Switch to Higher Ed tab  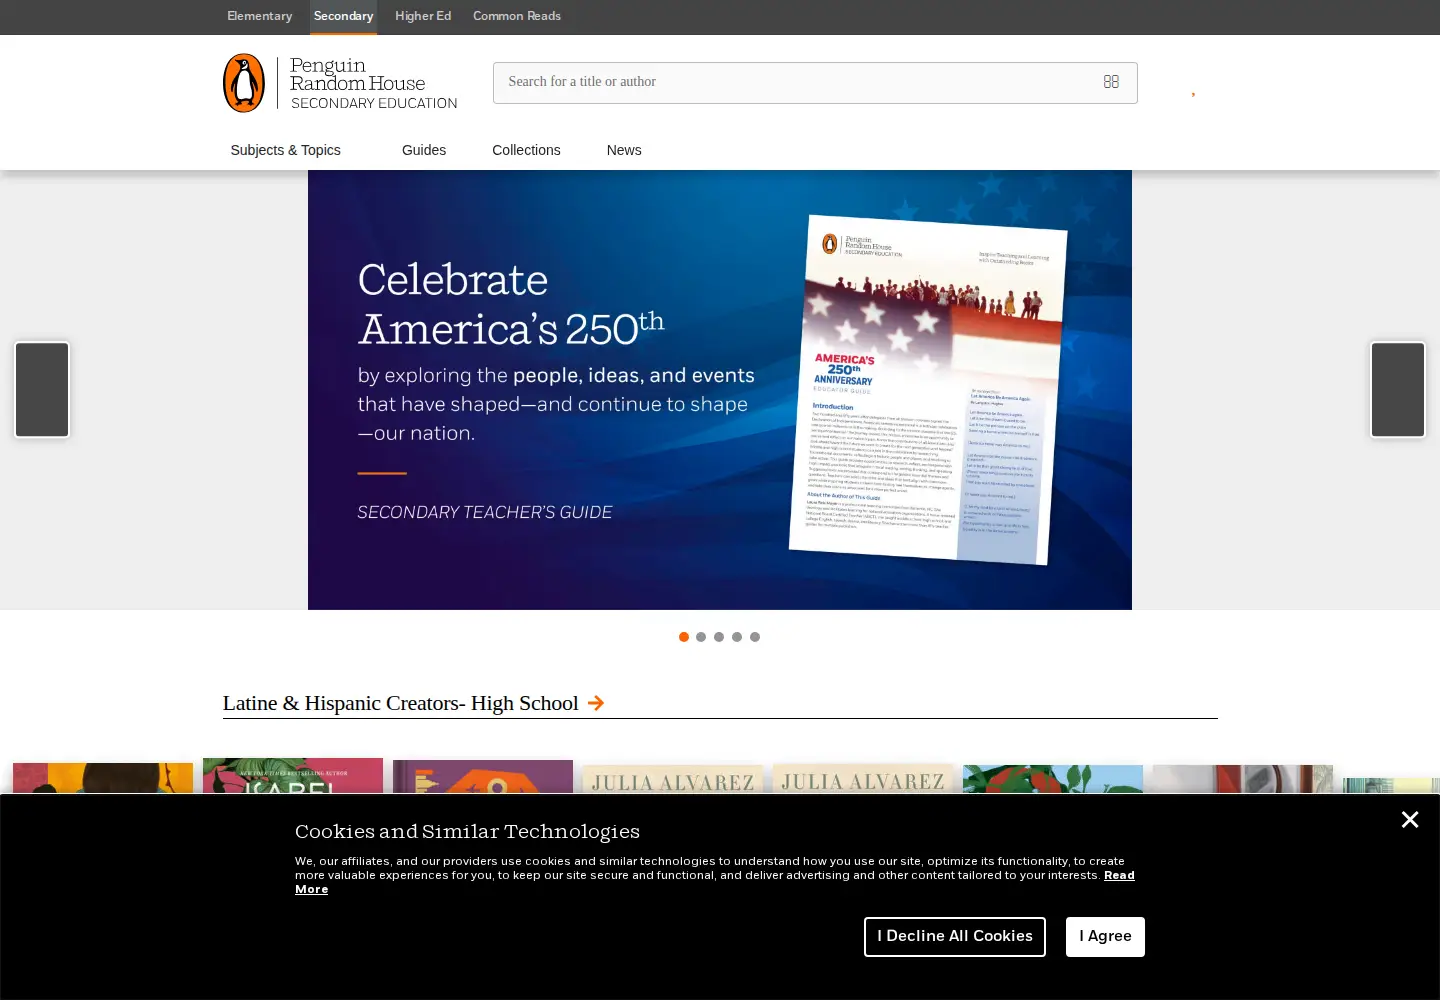(x=423, y=16)
